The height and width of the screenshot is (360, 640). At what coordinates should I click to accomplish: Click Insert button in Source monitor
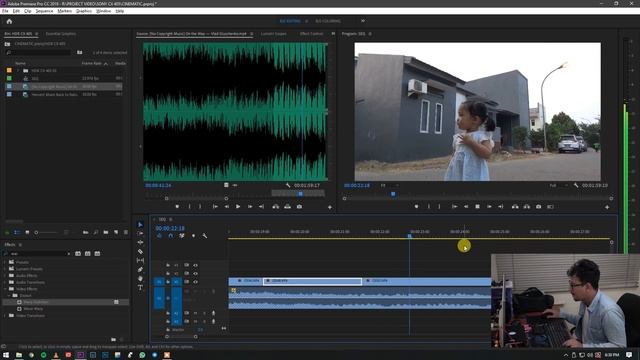(276, 207)
